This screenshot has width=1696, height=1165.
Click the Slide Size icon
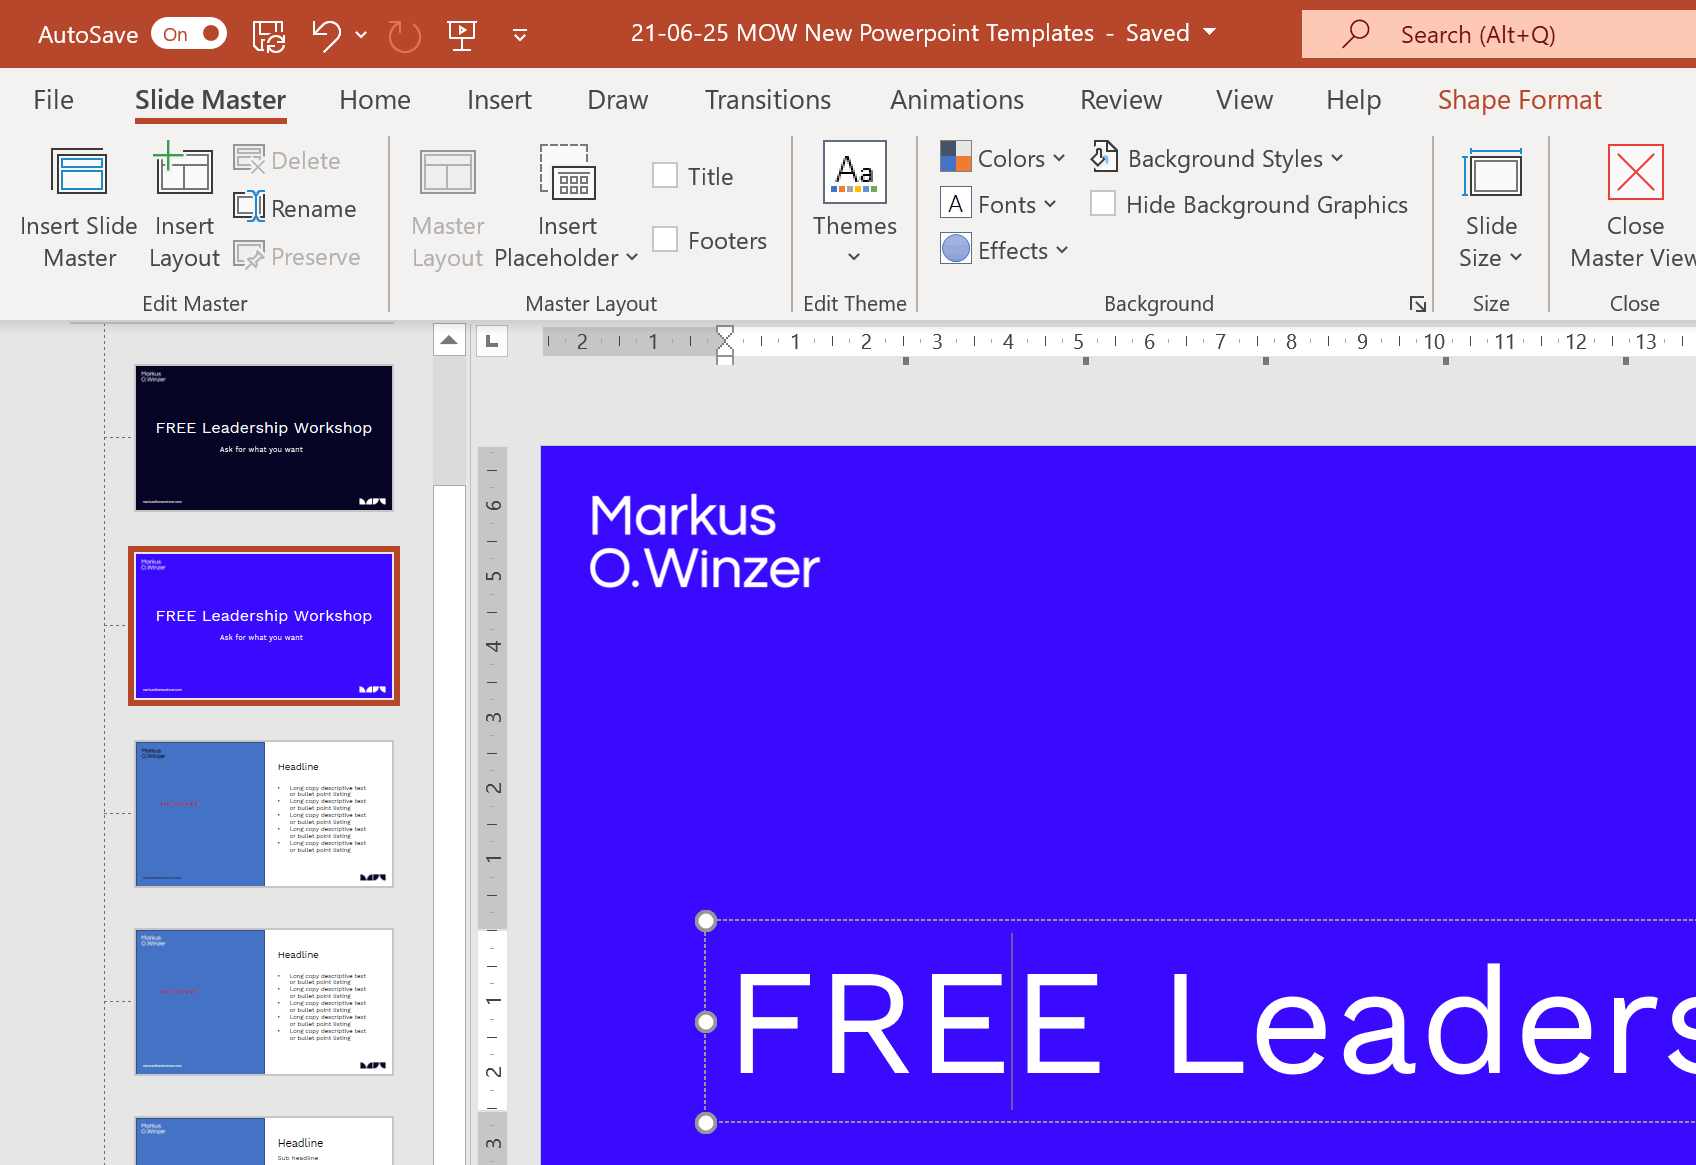coord(1492,174)
